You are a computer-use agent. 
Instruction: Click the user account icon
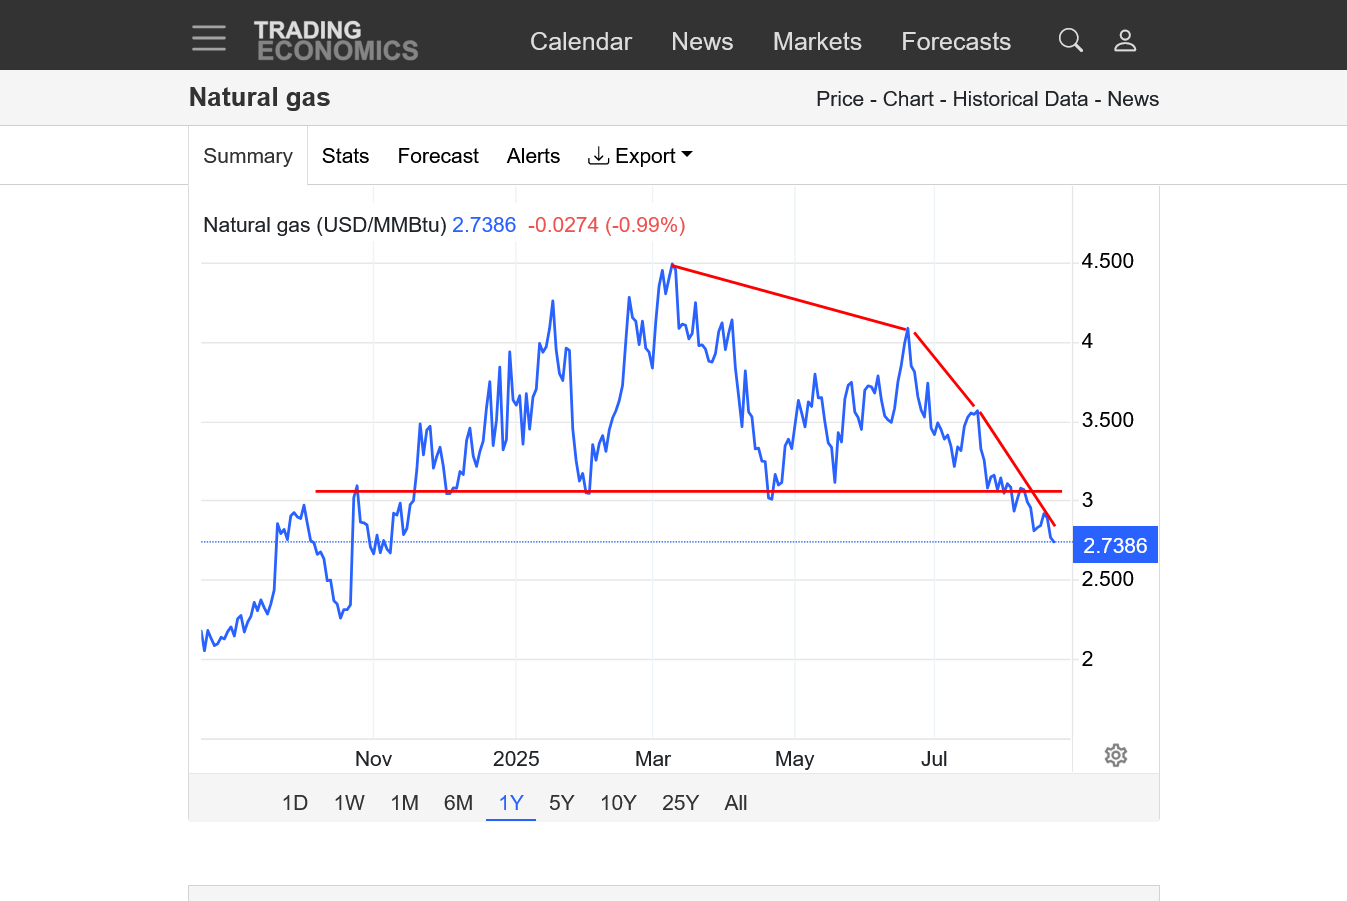coord(1125,40)
